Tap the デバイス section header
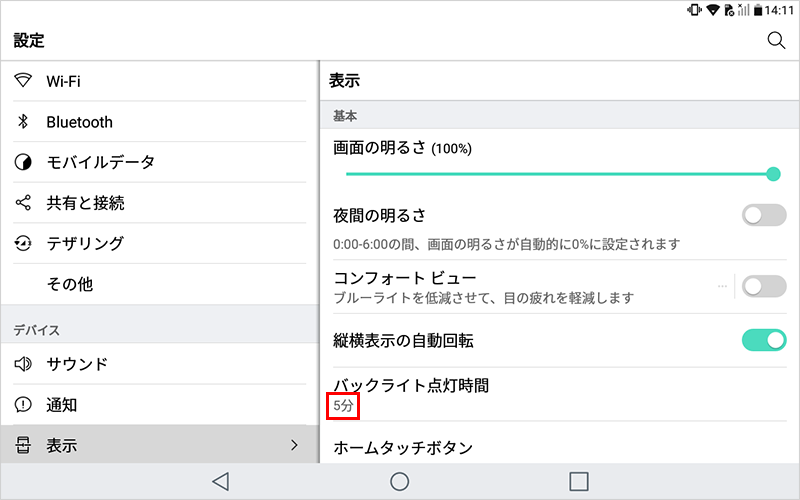Image resolution: width=800 pixels, height=500 pixels. tap(36, 330)
